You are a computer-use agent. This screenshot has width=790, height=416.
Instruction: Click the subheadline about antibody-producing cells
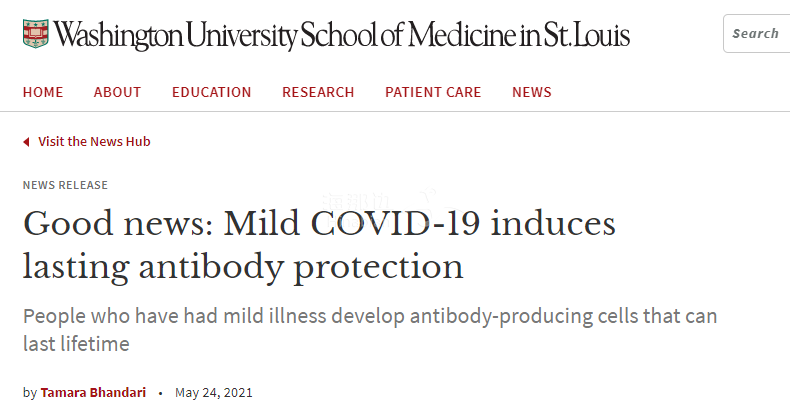[370, 330]
